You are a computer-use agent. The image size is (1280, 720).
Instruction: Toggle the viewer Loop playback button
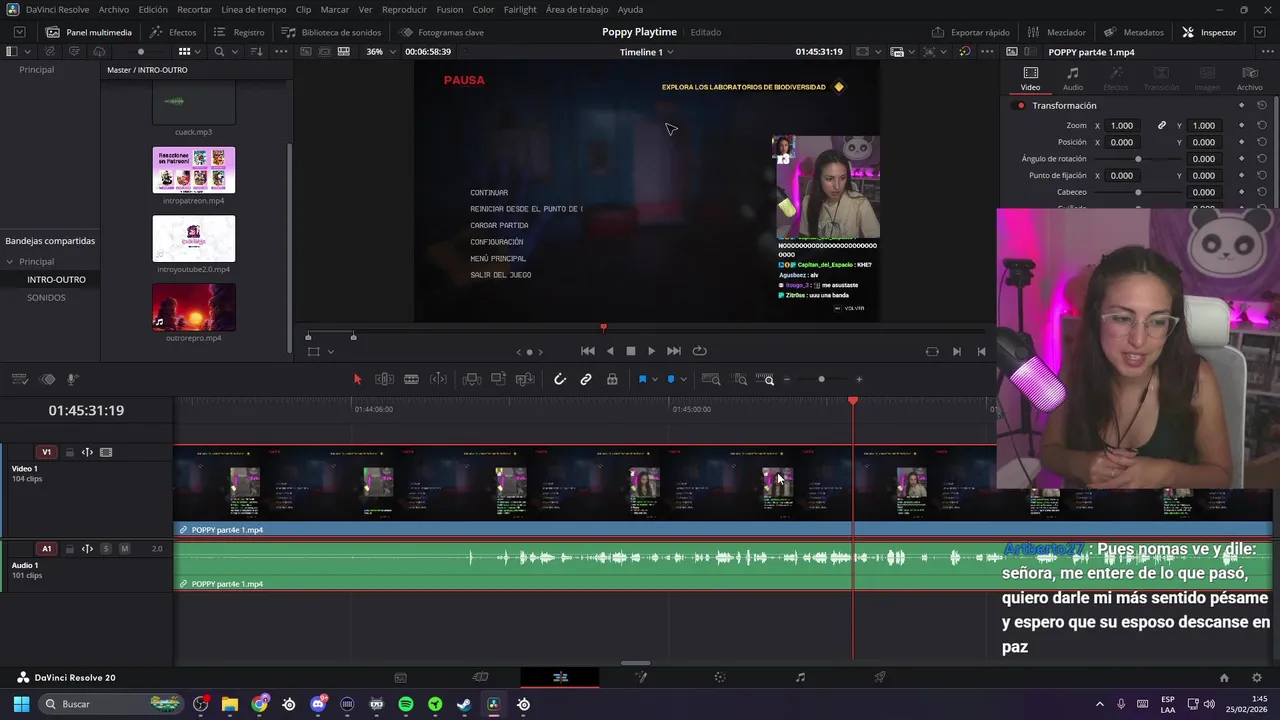pyautogui.click(x=699, y=351)
